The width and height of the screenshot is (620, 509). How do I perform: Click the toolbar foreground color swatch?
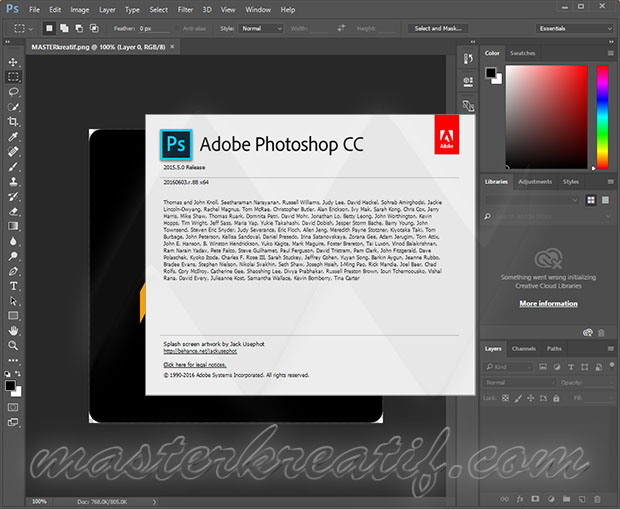[10, 385]
